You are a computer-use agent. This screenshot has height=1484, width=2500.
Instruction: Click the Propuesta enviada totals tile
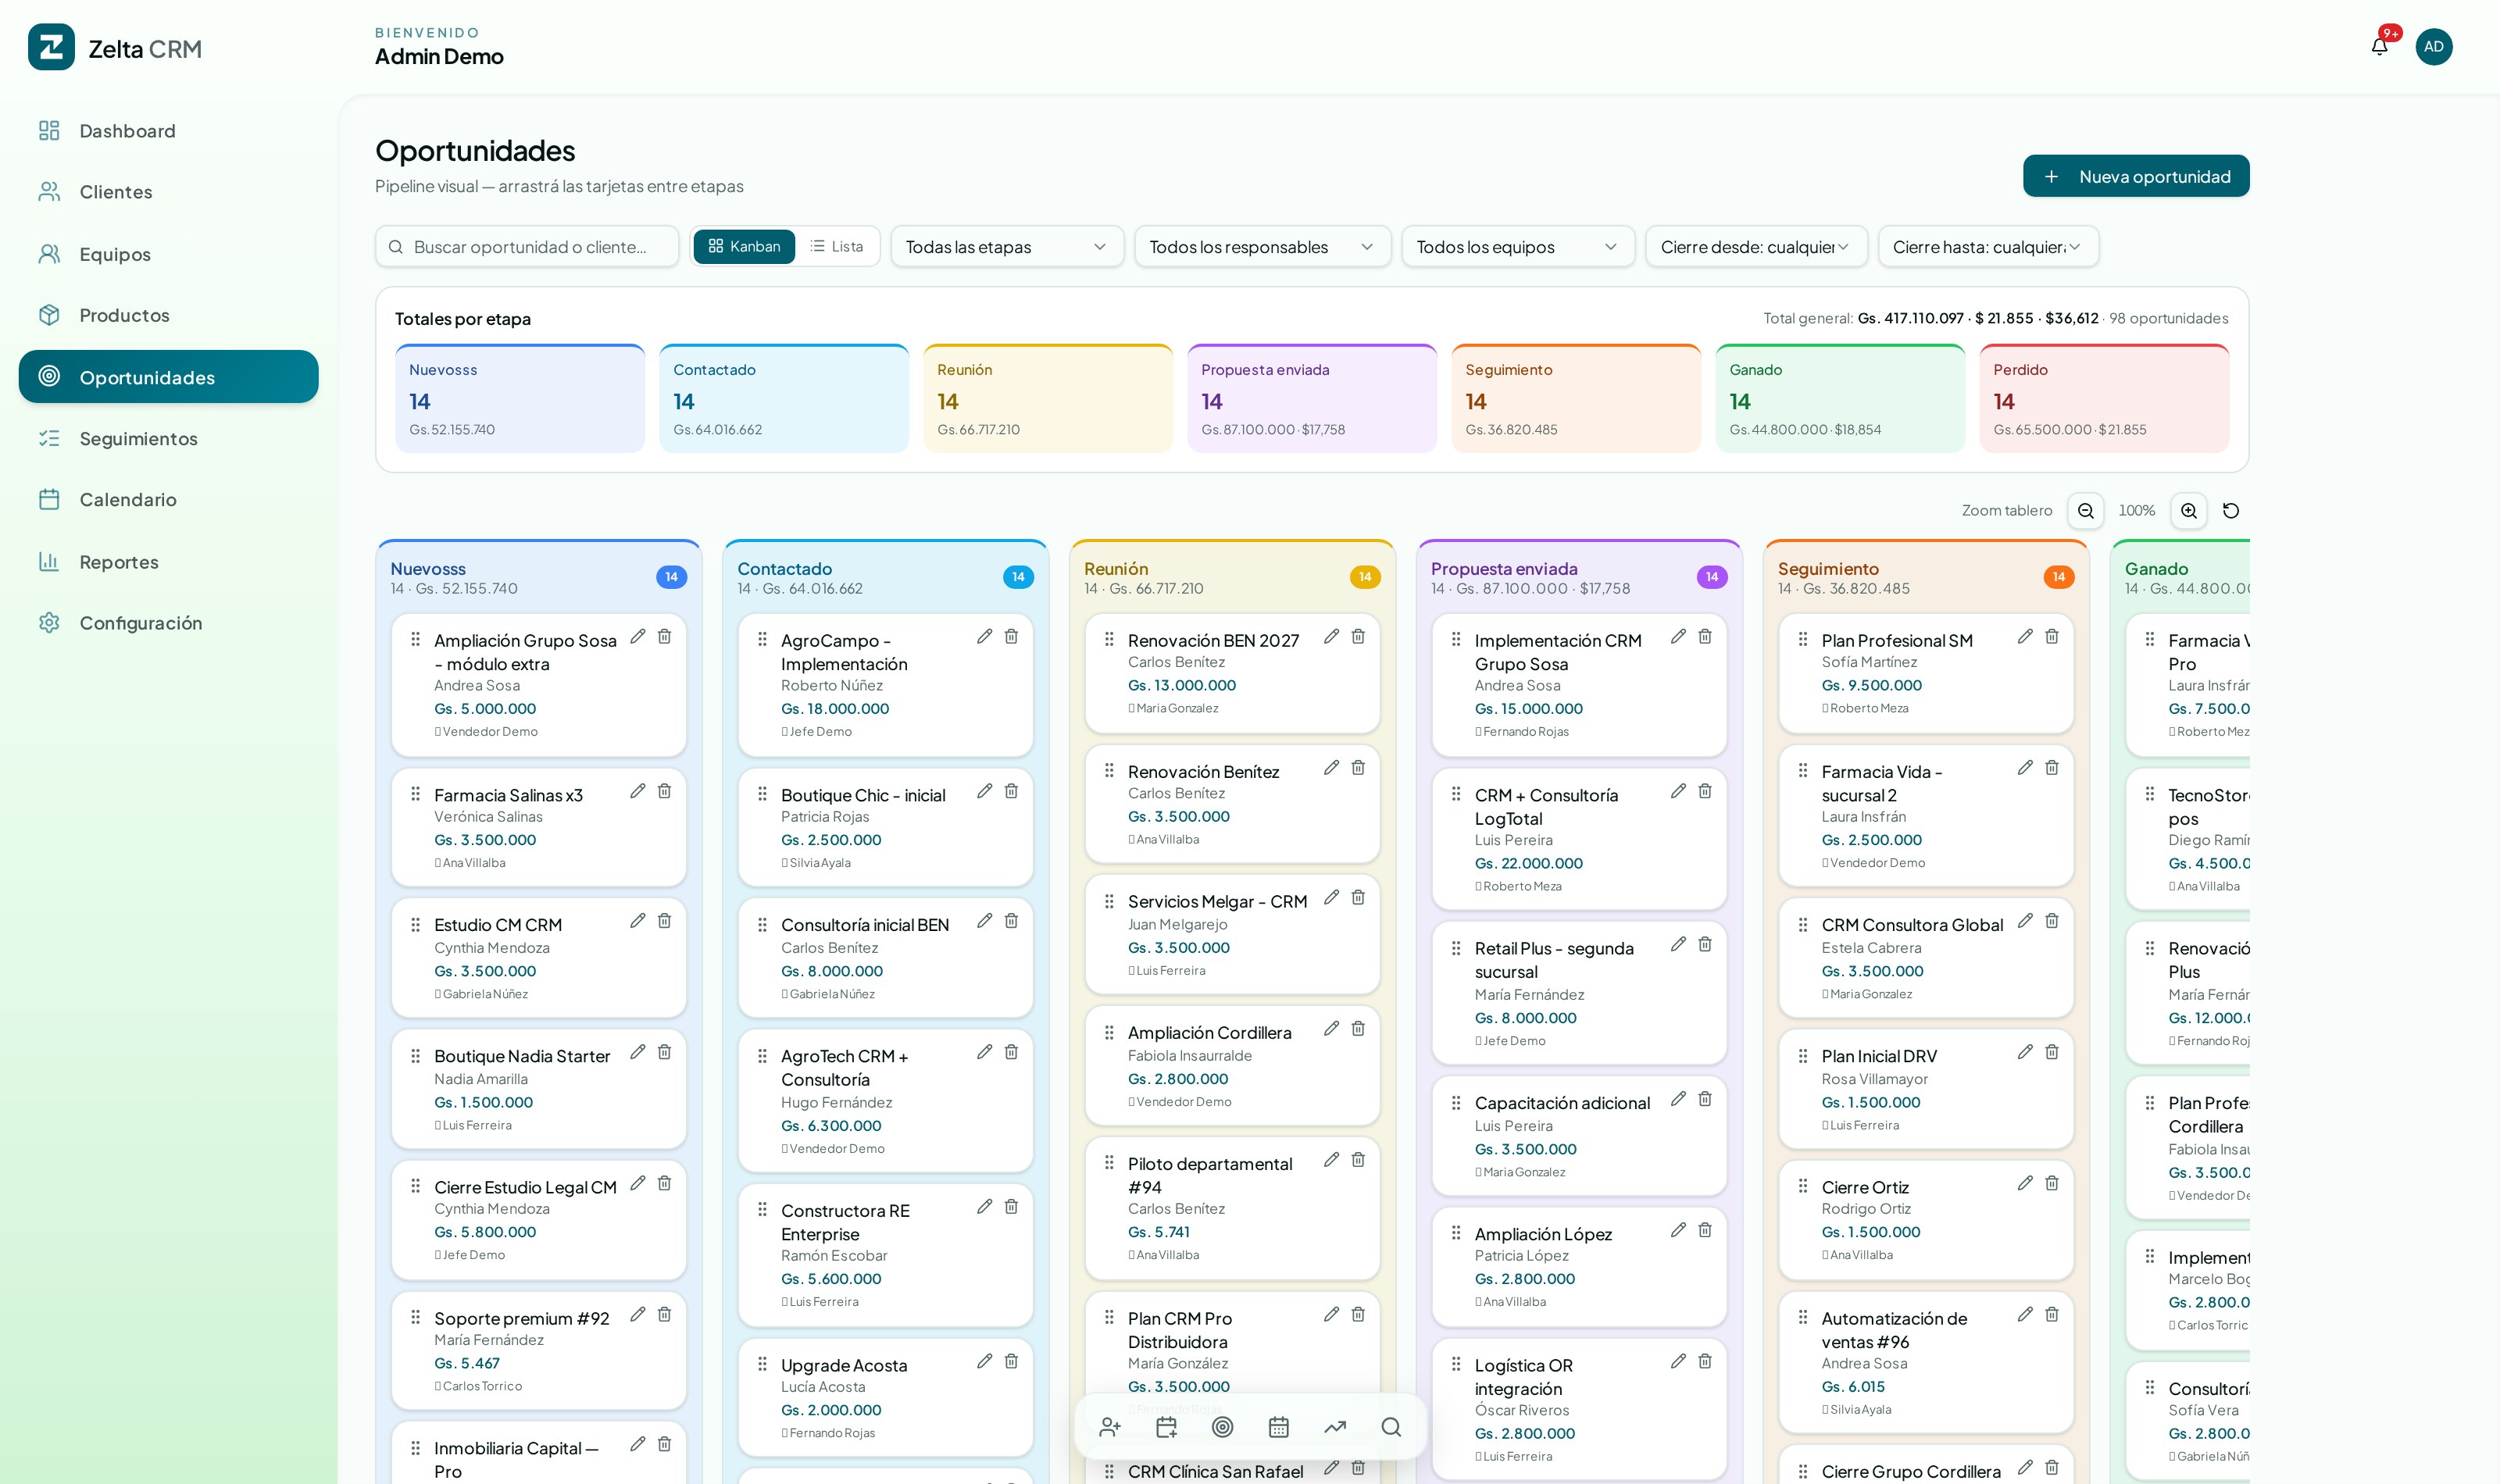1312,398
